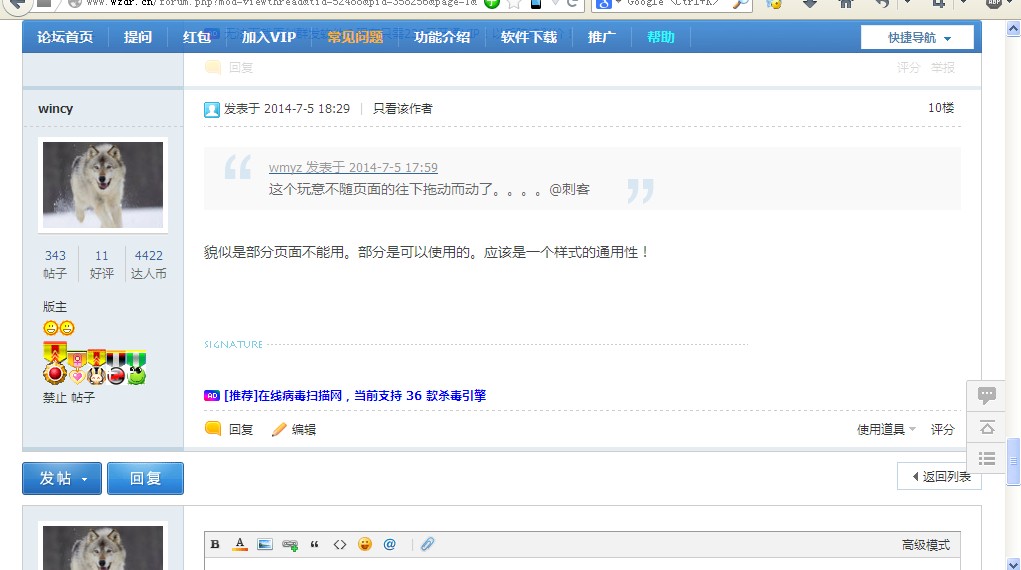1021x570 pixels.
Task: Click the faded reply bubble at top
Action: tap(213, 67)
